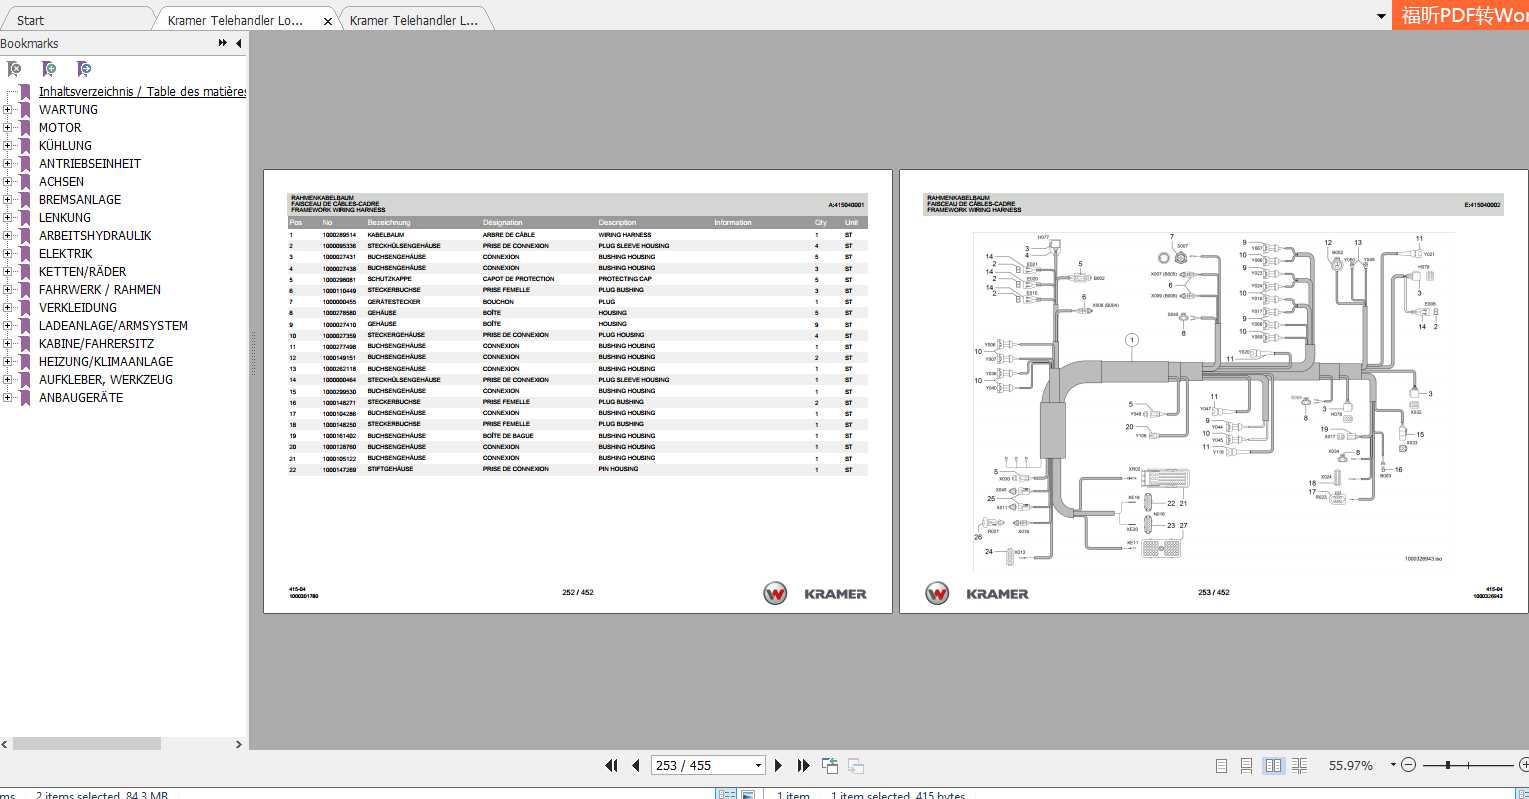This screenshot has width=1529, height=799.
Task: Go to the previous page
Action: (x=635, y=766)
